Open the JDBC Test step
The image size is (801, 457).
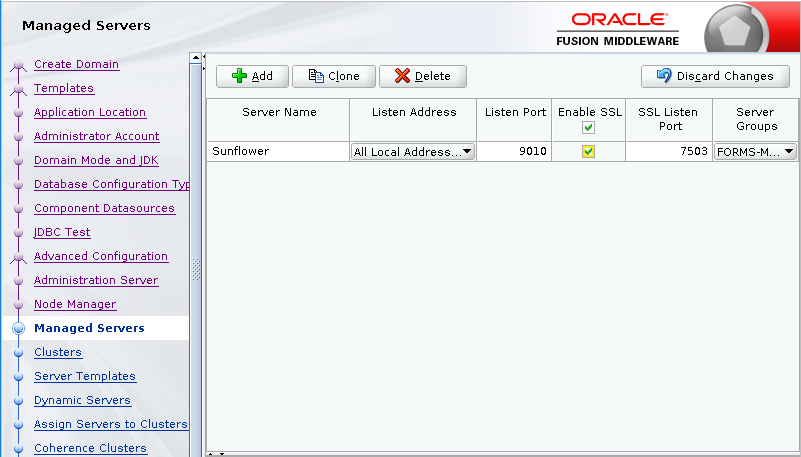point(62,232)
